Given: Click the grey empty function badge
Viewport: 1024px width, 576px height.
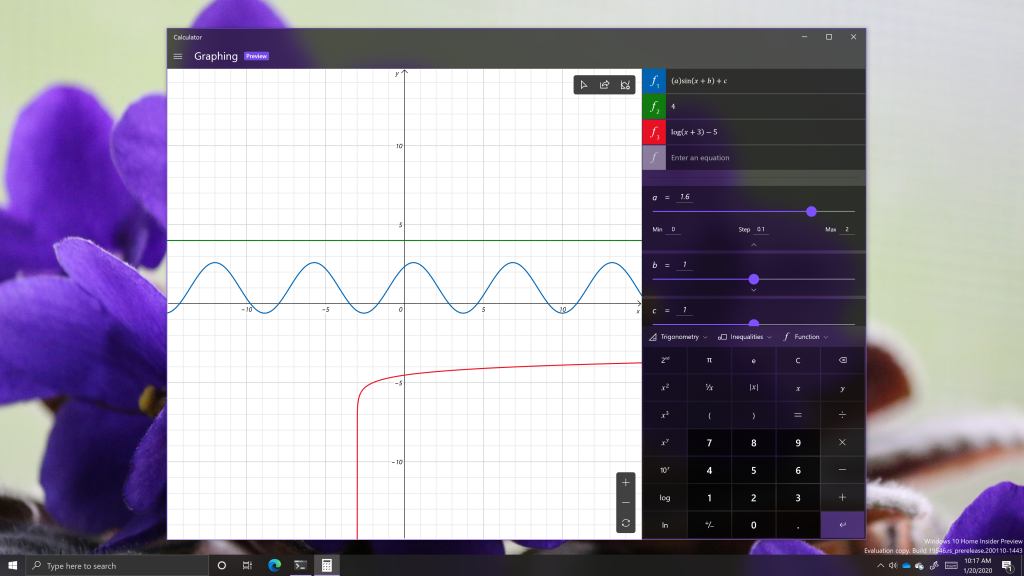Looking at the screenshot, I should coord(654,157).
